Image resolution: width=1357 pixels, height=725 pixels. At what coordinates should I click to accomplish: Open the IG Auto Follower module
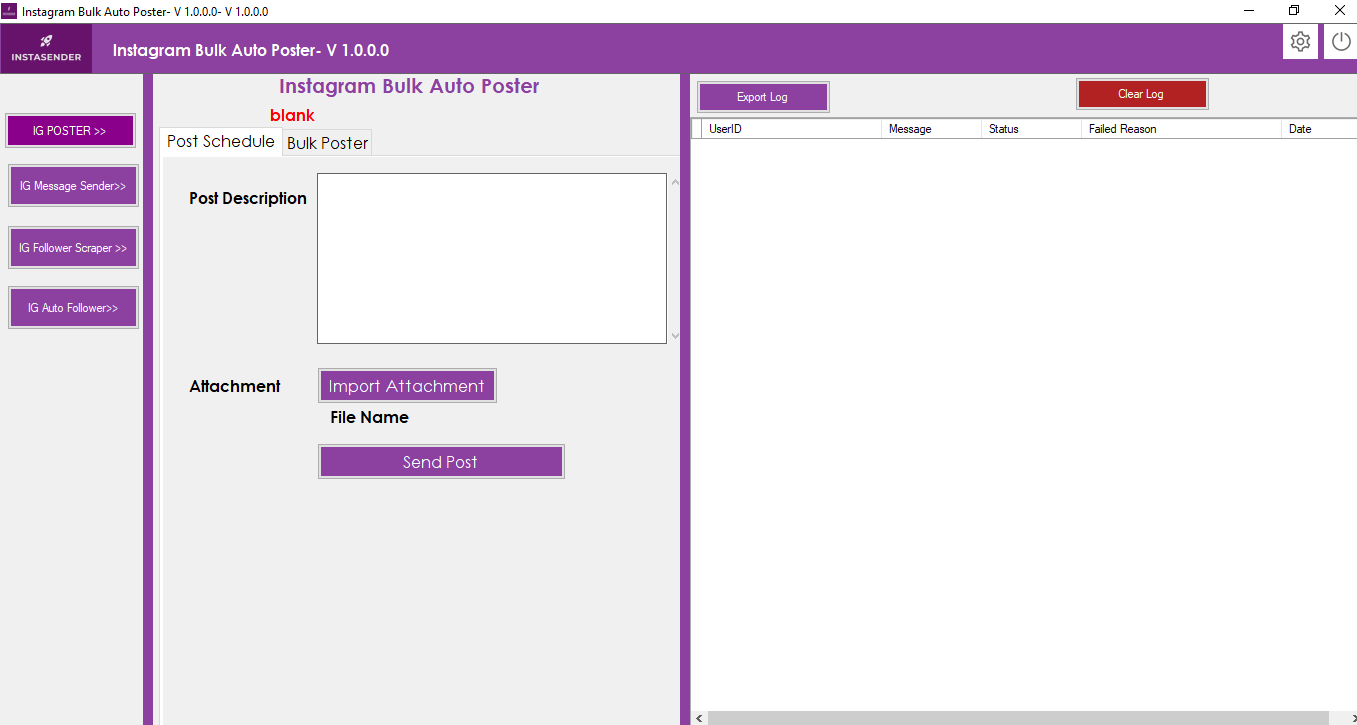73,308
